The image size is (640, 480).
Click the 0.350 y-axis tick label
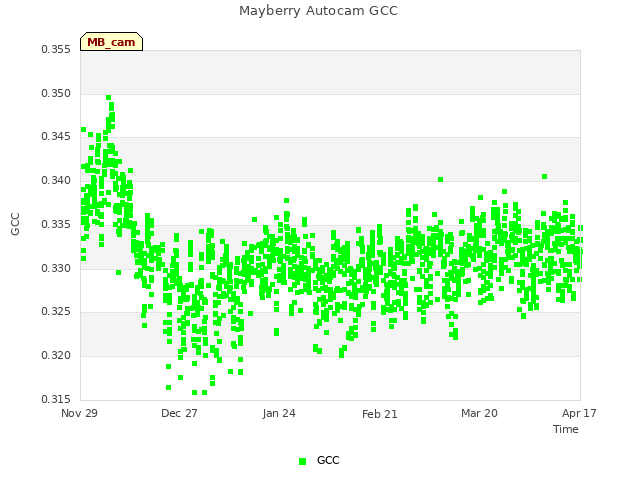pos(56,93)
